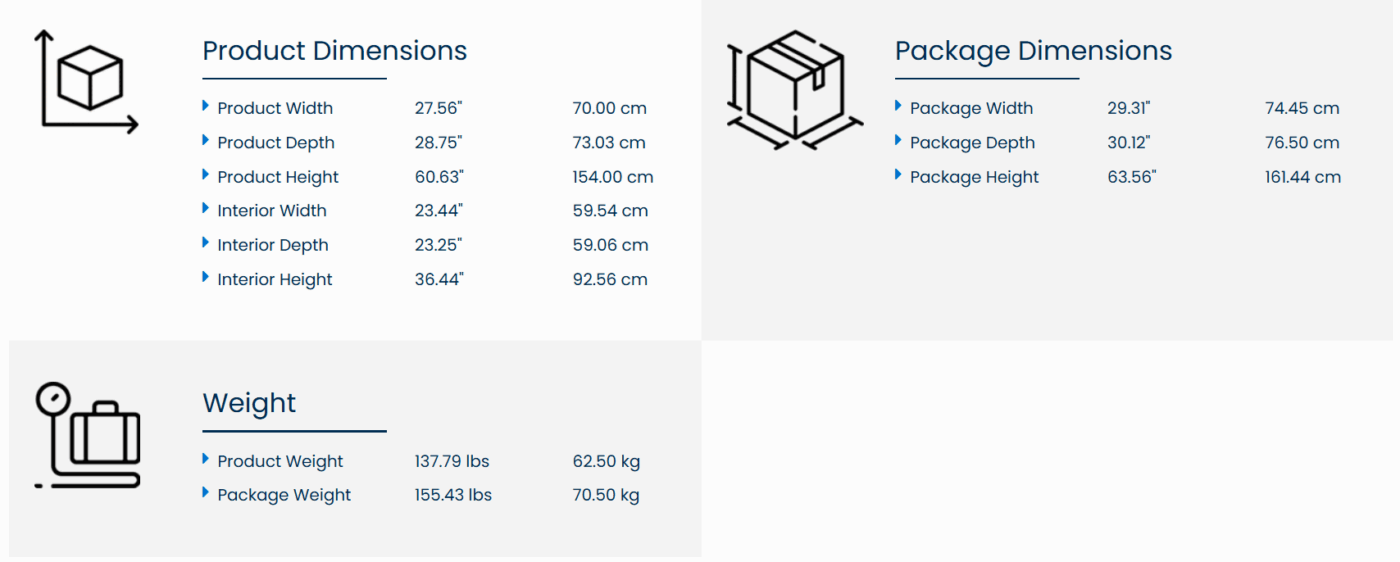Click the luggage scale weight icon
This screenshot has height=562, width=1400.
click(x=88, y=436)
